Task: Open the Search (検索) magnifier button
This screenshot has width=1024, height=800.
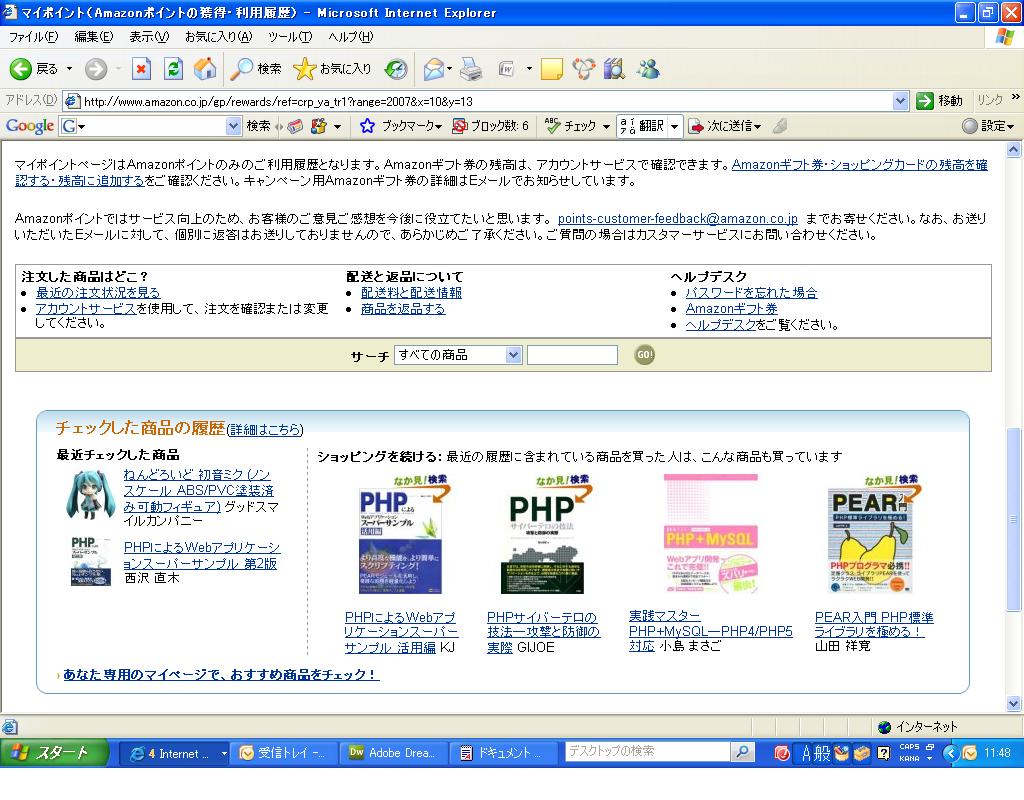Action: pyautogui.click(x=256, y=69)
